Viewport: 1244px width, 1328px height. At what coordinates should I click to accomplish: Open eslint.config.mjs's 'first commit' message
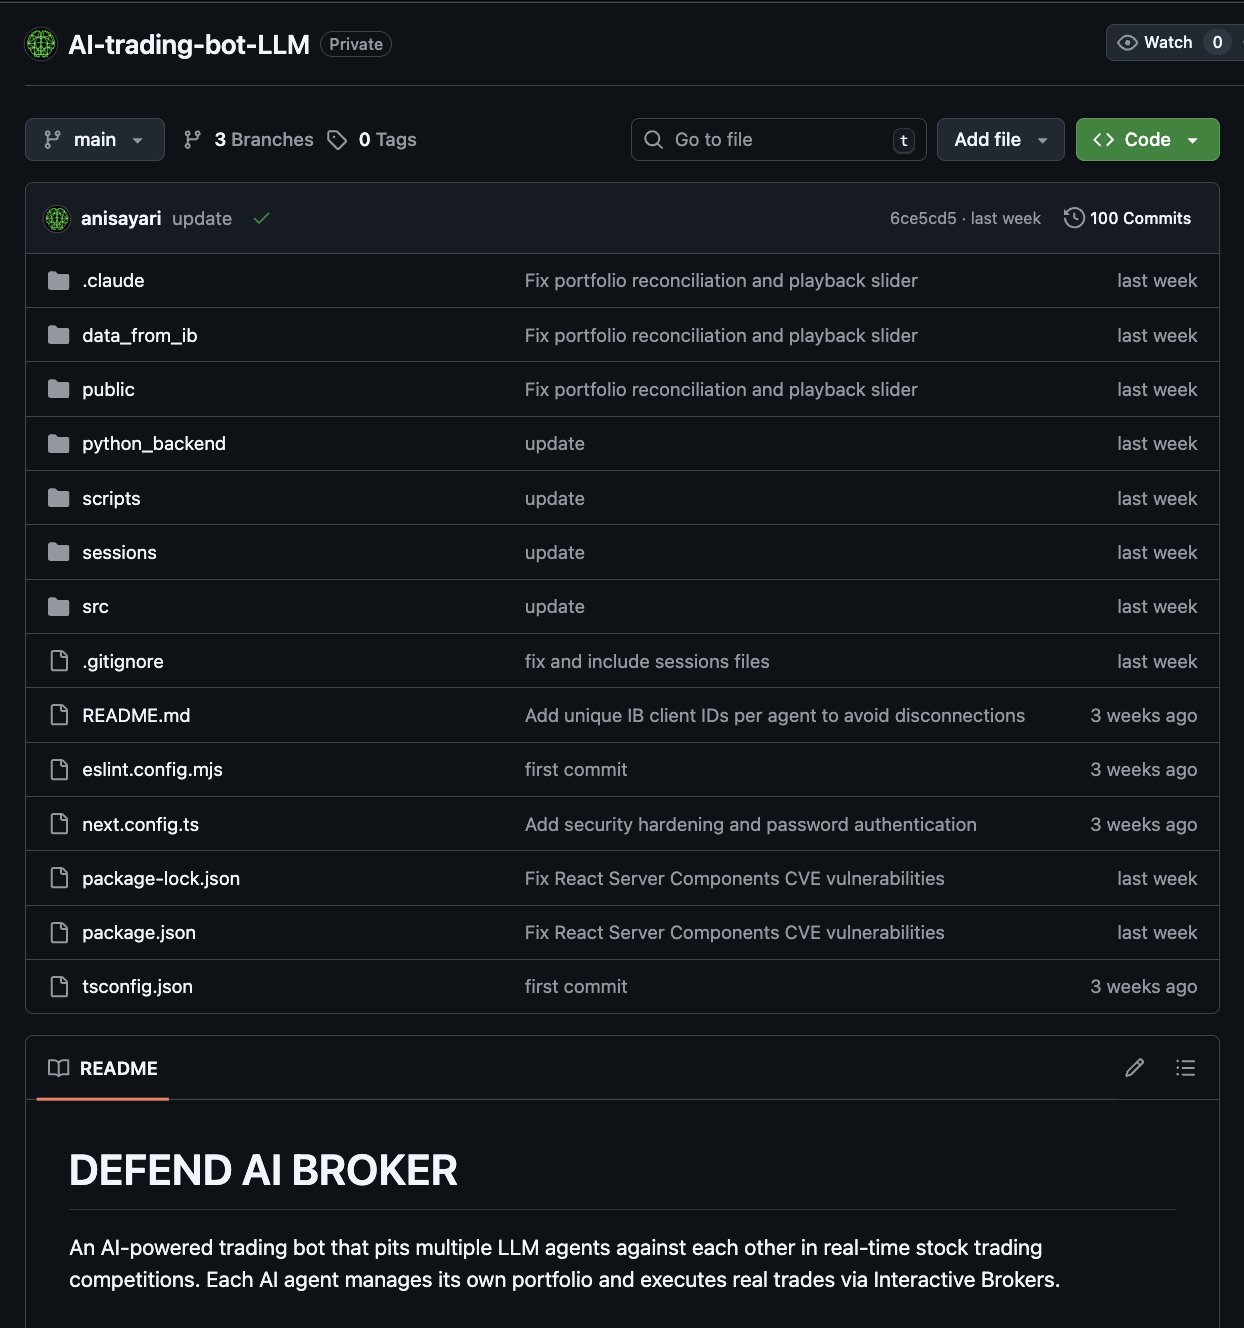pyautogui.click(x=576, y=769)
